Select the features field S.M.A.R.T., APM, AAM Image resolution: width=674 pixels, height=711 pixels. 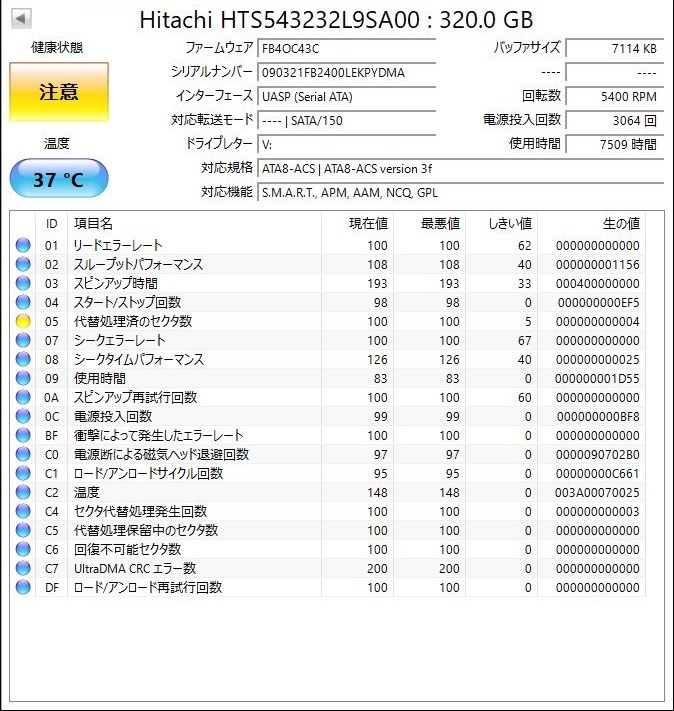(460, 193)
